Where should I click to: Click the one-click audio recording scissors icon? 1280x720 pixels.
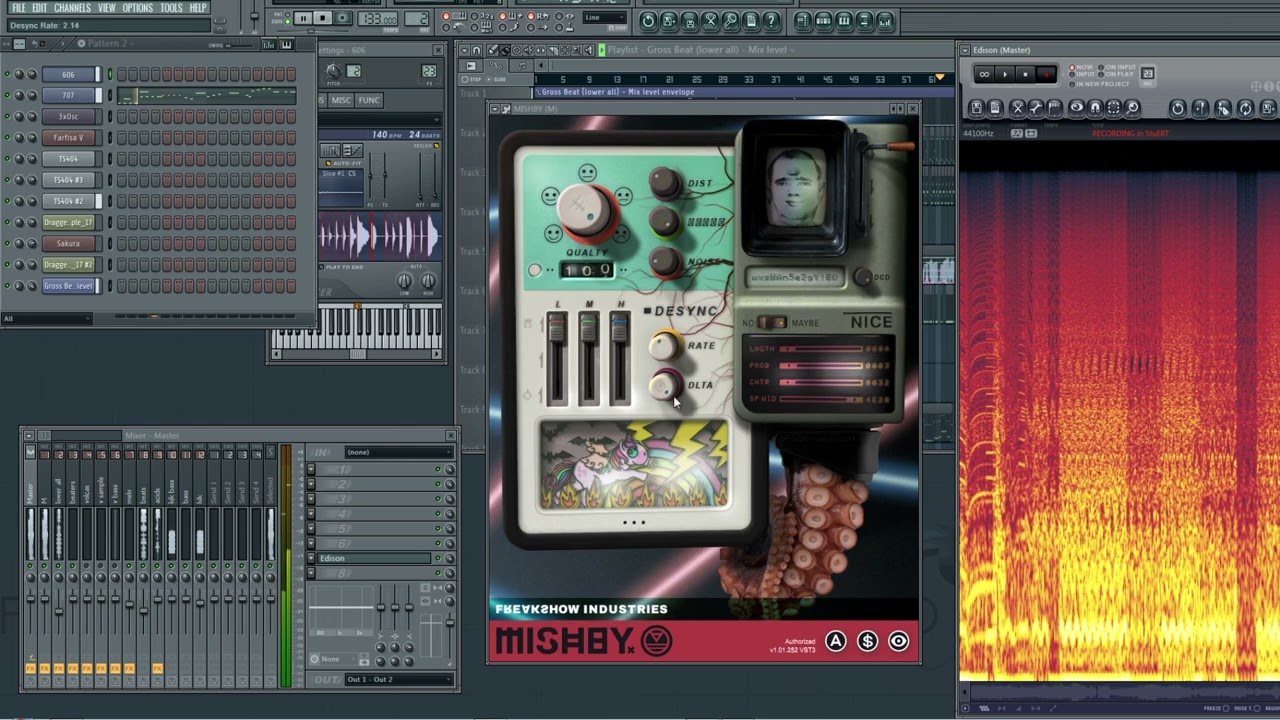point(710,21)
